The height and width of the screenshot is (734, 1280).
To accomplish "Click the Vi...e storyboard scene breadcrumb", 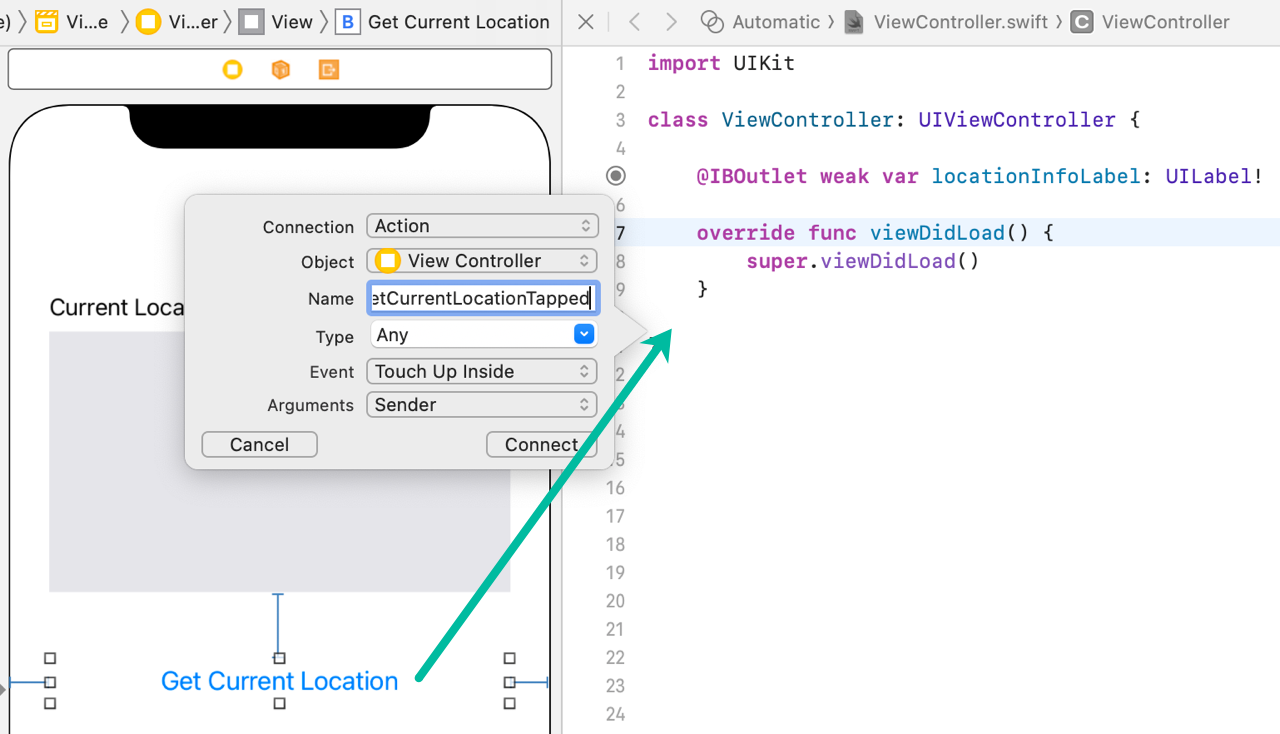I will pyautogui.click(x=72, y=22).
